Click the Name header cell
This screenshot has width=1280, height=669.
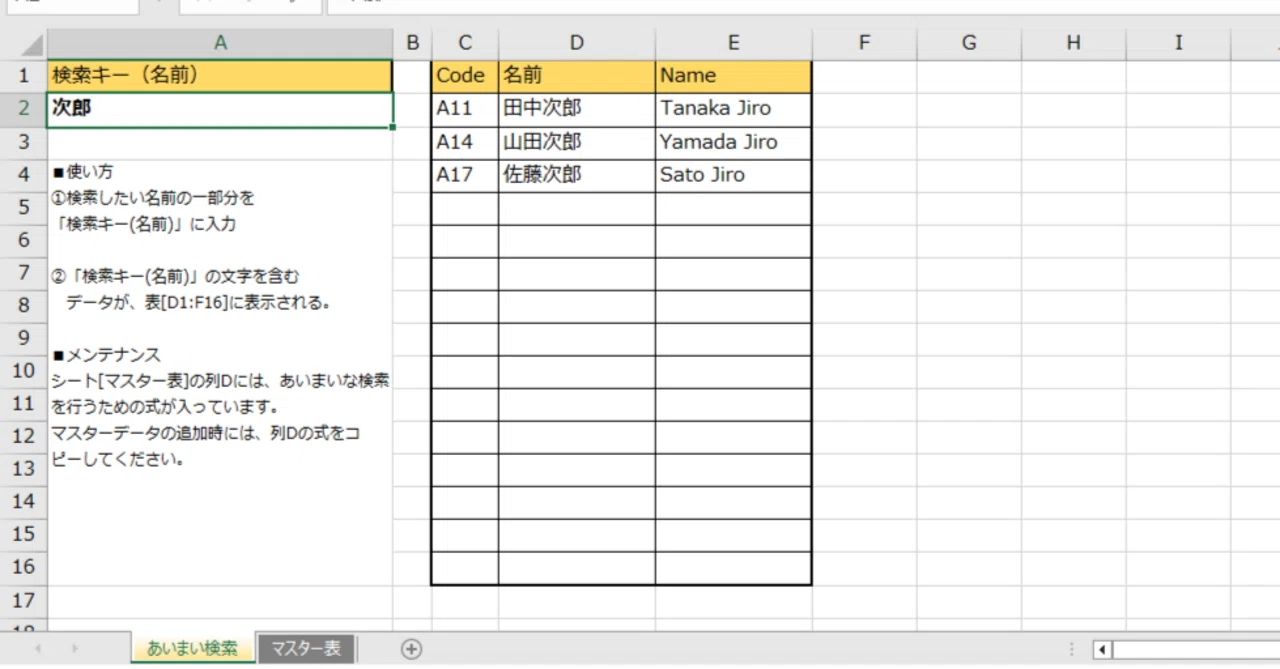coord(734,76)
